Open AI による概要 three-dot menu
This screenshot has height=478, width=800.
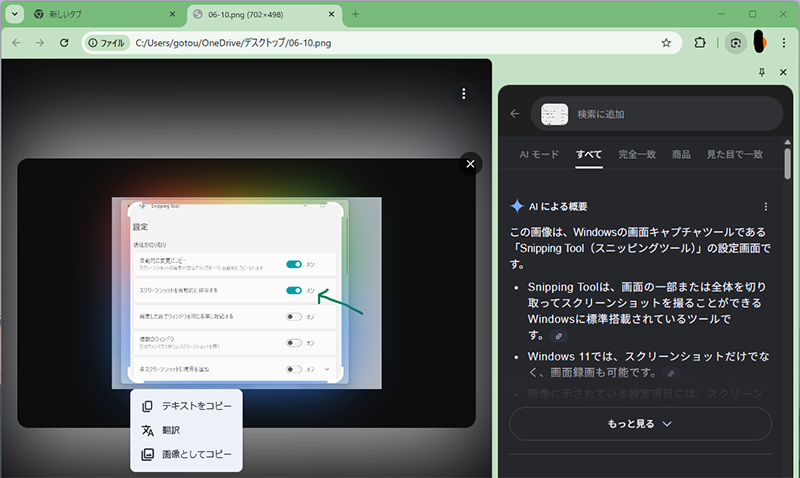click(765, 207)
